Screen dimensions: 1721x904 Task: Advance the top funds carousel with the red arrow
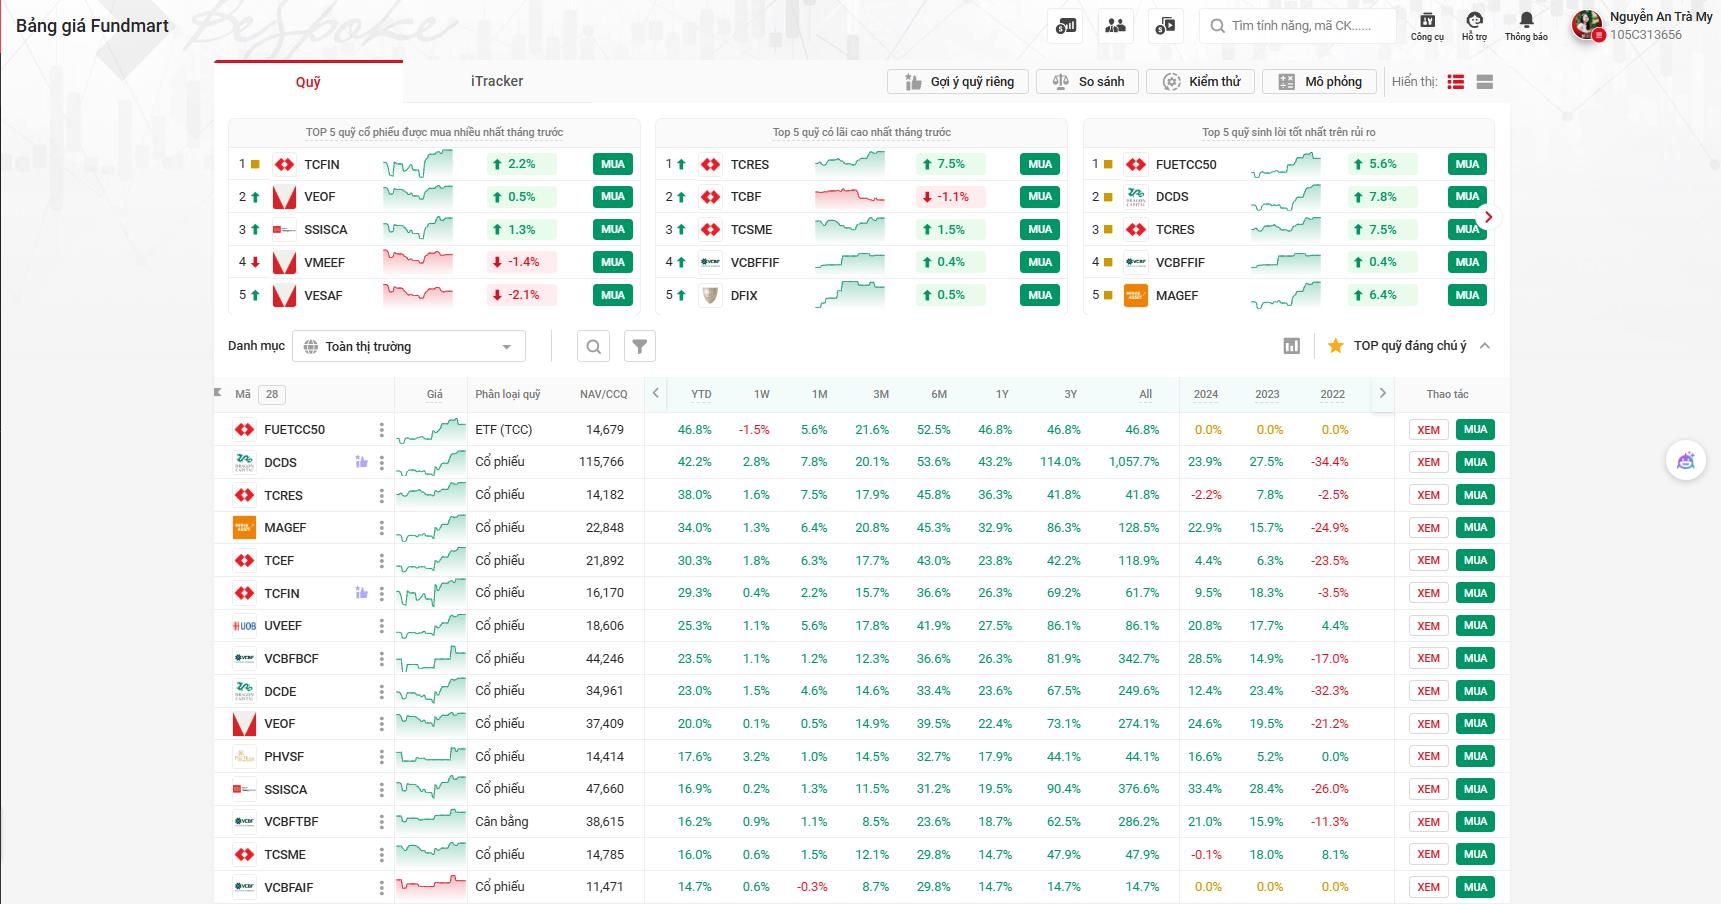pyautogui.click(x=1488, y=217)
